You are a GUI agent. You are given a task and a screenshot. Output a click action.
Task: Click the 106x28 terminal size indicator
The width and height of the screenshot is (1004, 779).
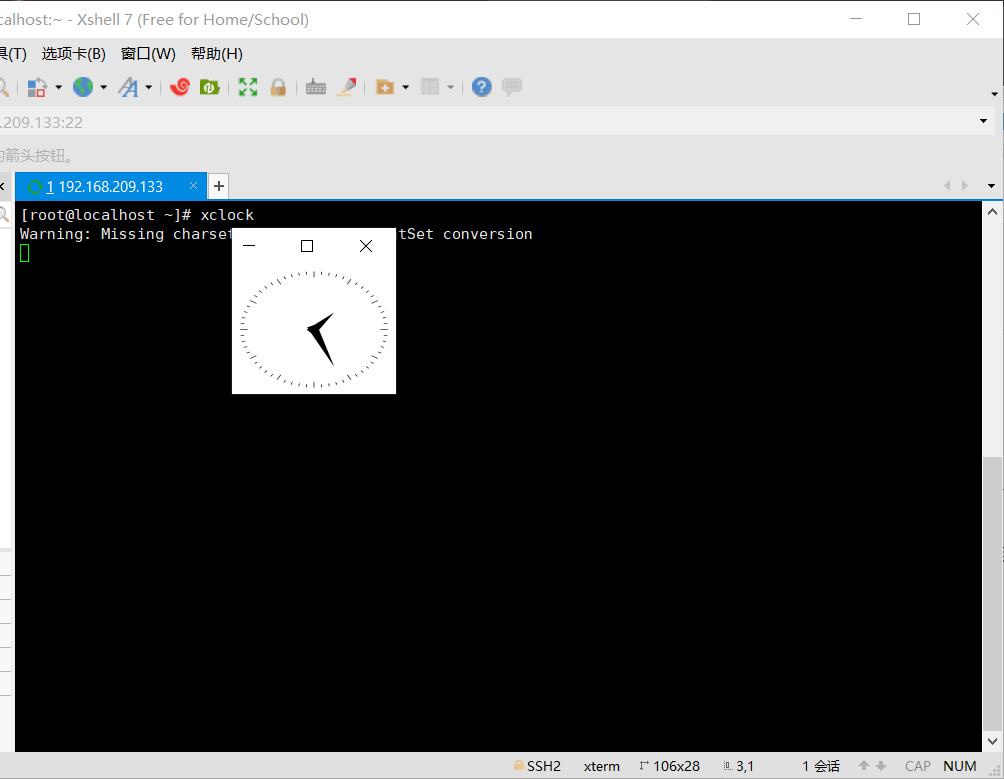point(670,766)
